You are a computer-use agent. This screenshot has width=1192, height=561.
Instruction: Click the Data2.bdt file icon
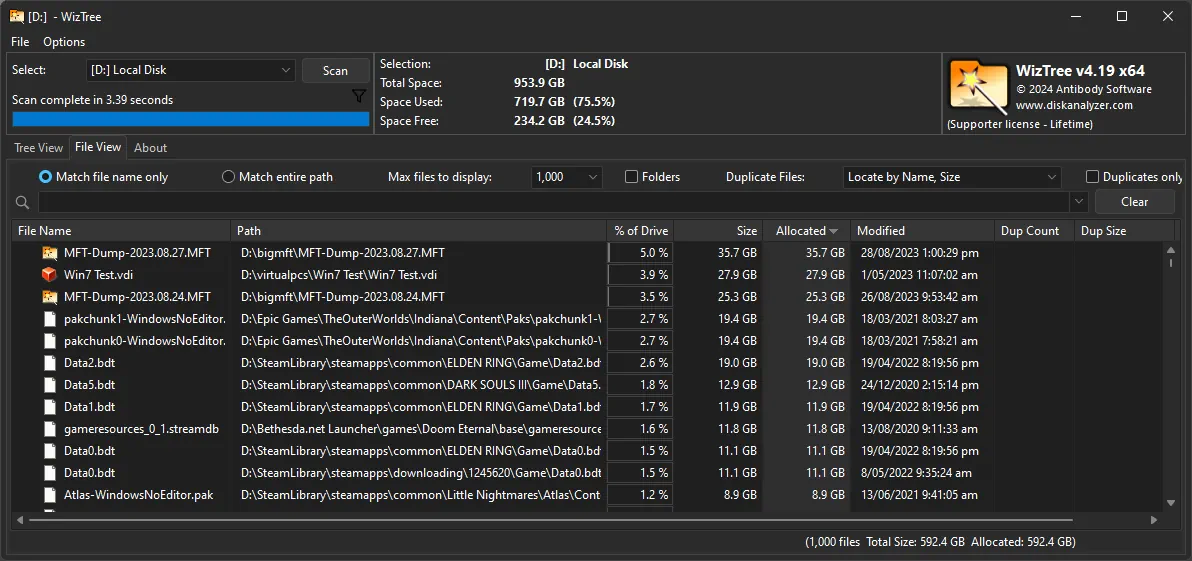click(x=49, y=363)
